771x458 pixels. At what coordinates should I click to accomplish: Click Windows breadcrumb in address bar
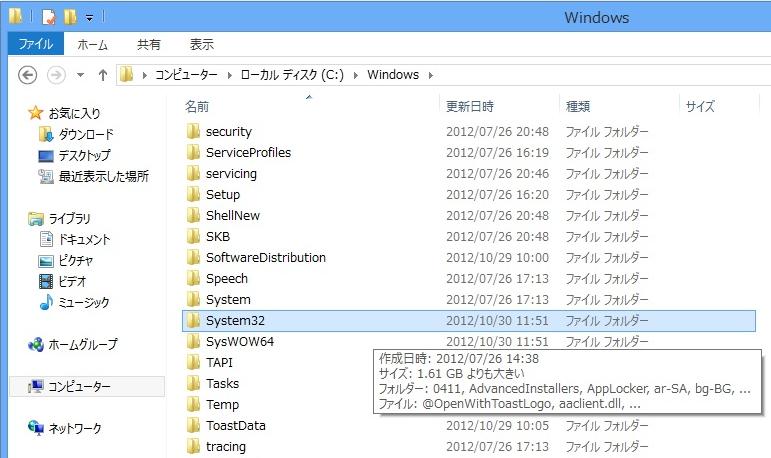[393, 75]
